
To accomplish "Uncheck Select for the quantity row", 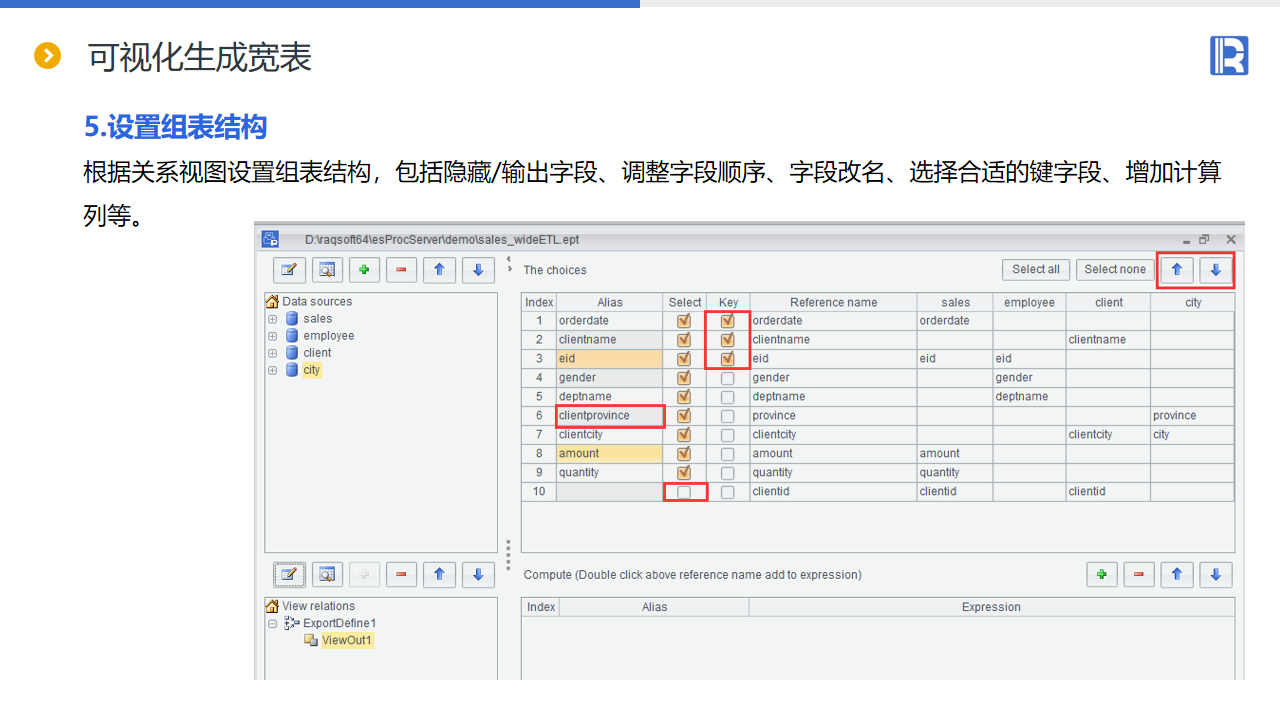I will [x=684, y=473].
